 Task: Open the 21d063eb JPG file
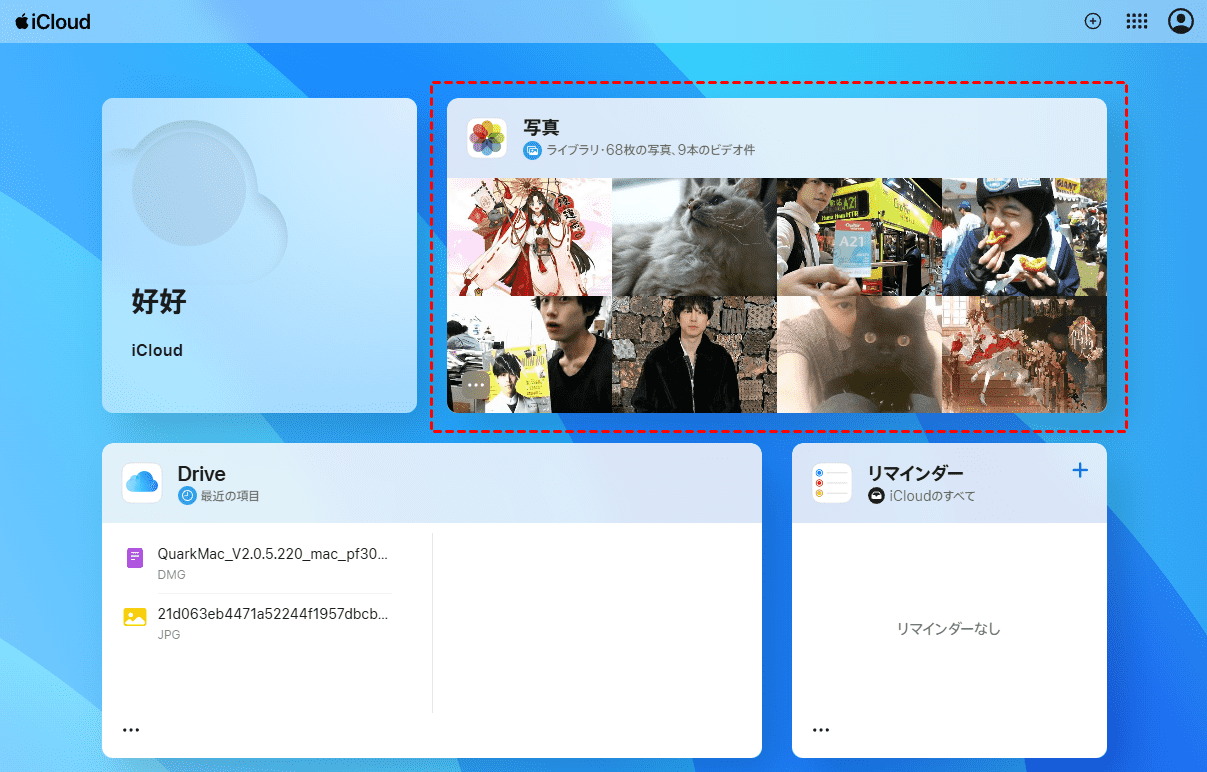(x=272, y=614)
